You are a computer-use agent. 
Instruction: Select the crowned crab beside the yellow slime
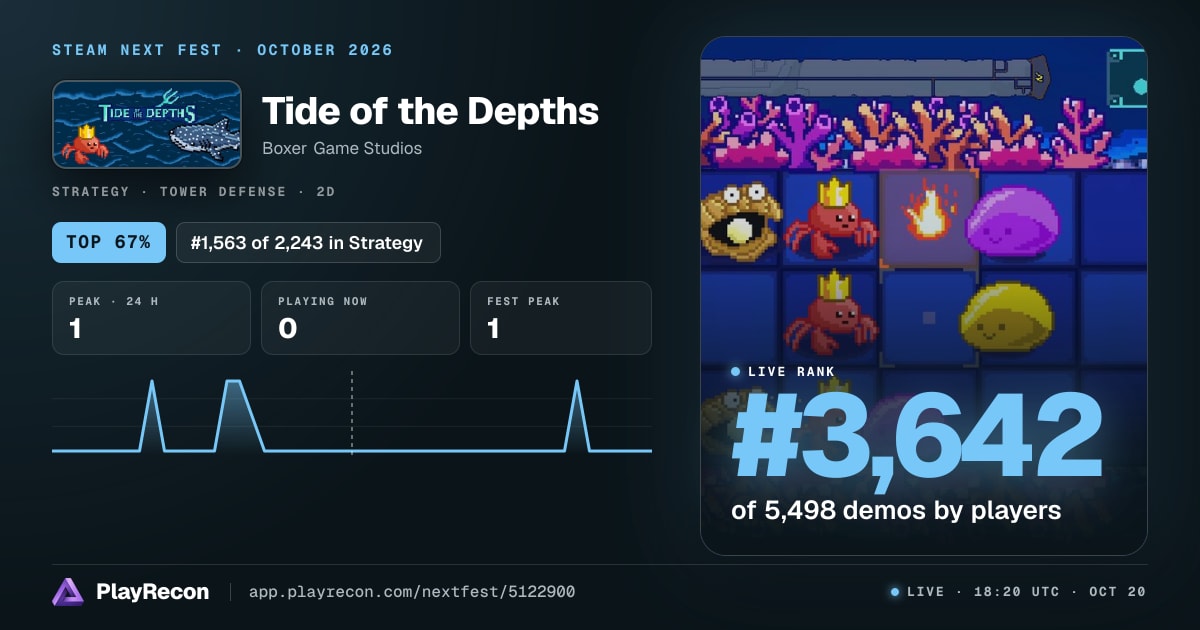pos(832,314)
